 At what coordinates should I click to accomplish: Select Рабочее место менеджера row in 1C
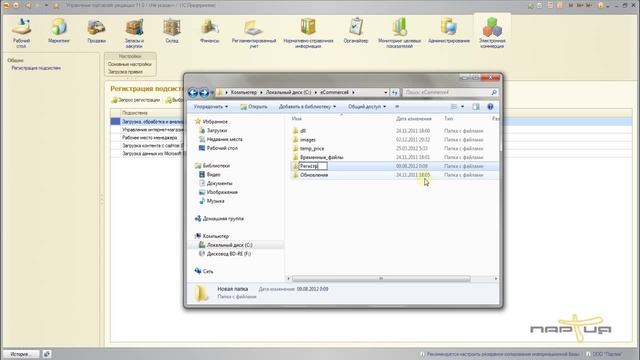(149, 138)
